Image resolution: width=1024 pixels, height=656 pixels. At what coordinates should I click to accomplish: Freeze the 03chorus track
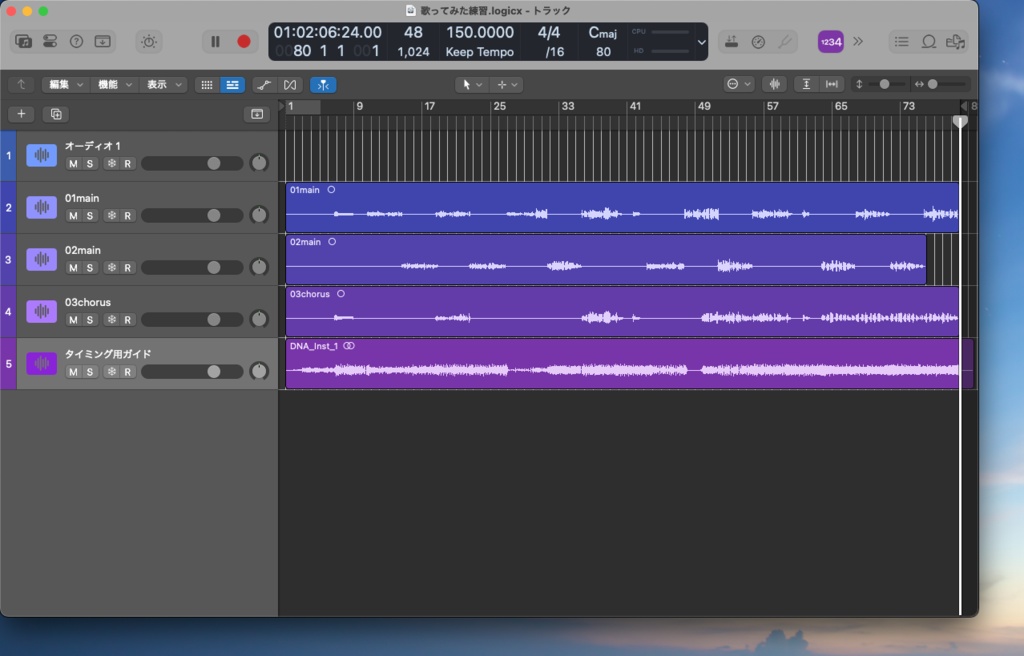[112, 320]
